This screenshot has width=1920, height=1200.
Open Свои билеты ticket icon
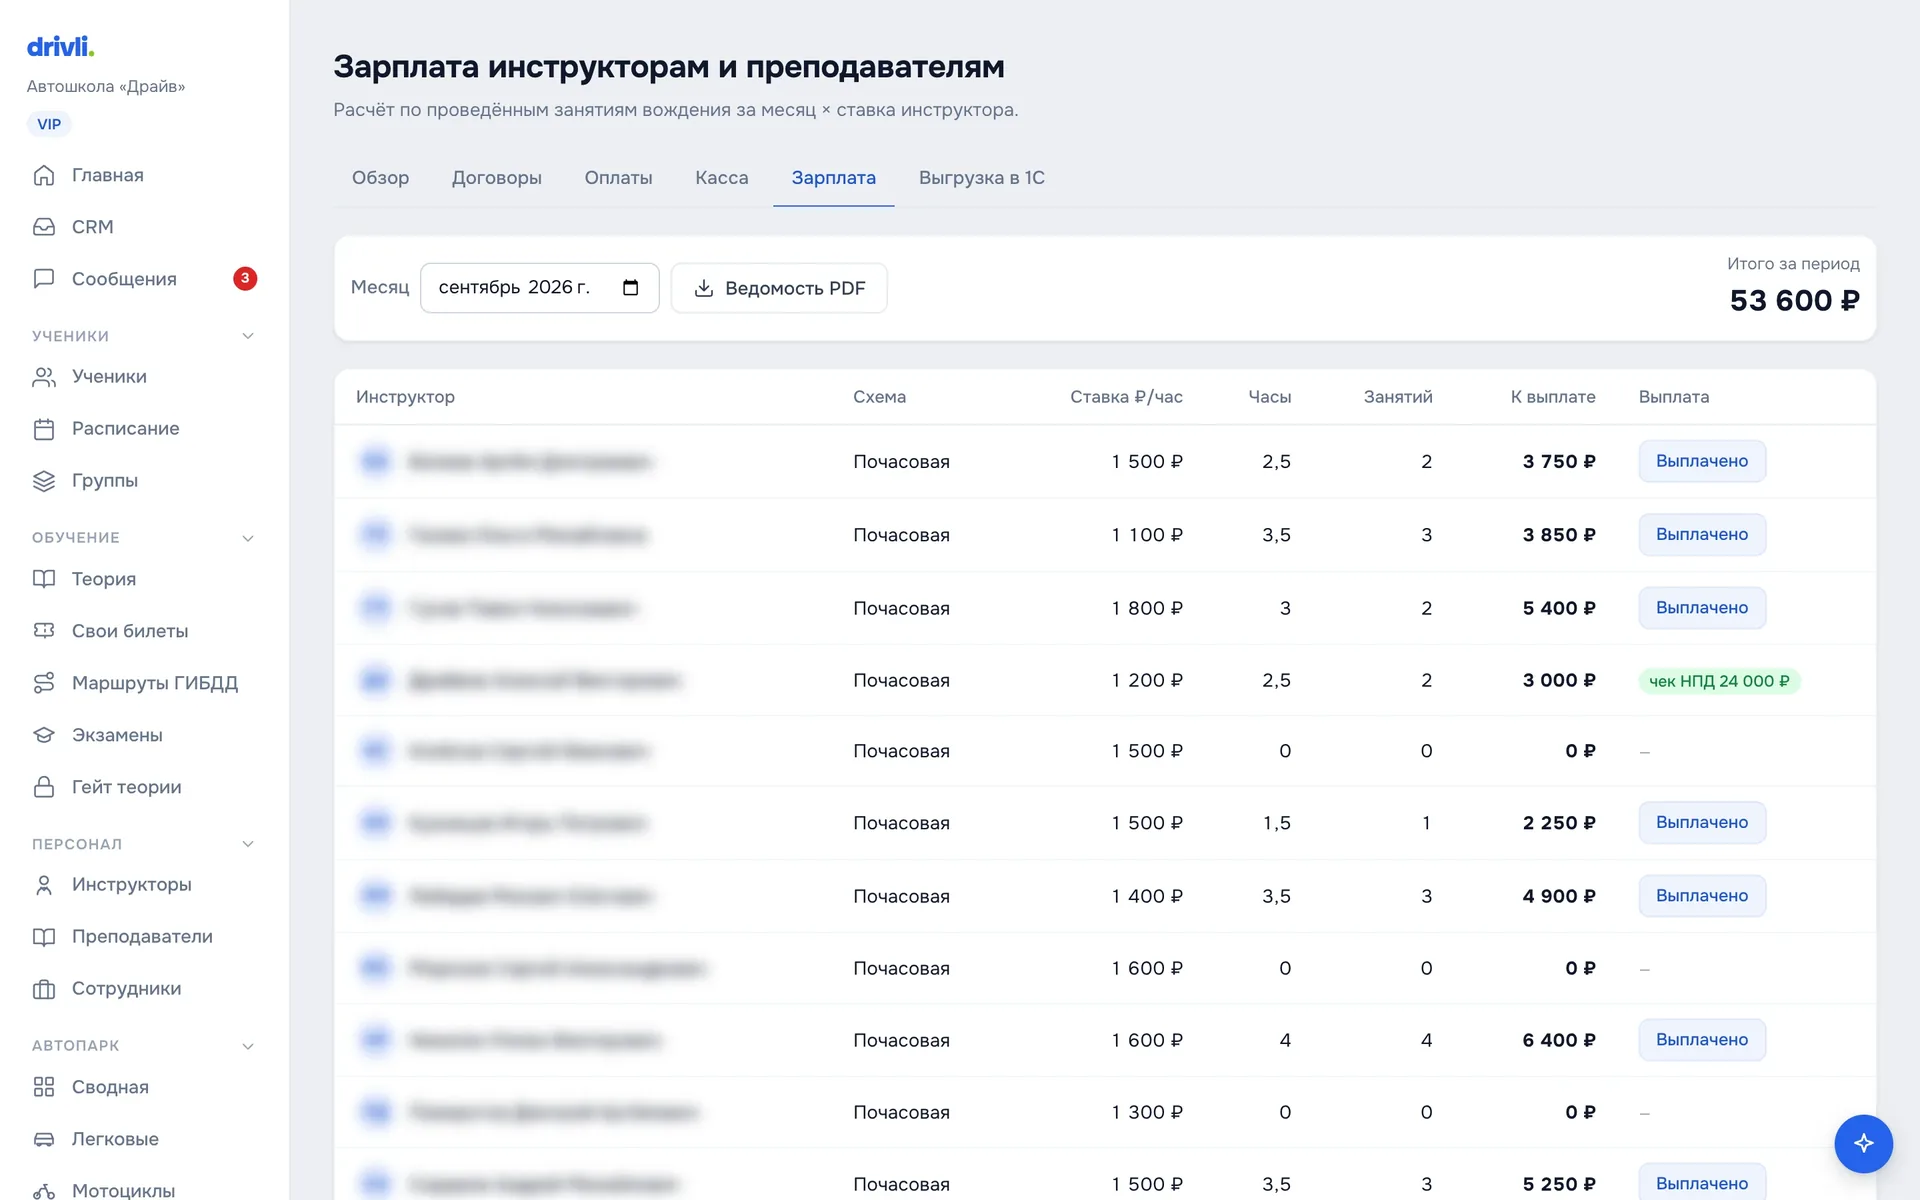(44, 631)
